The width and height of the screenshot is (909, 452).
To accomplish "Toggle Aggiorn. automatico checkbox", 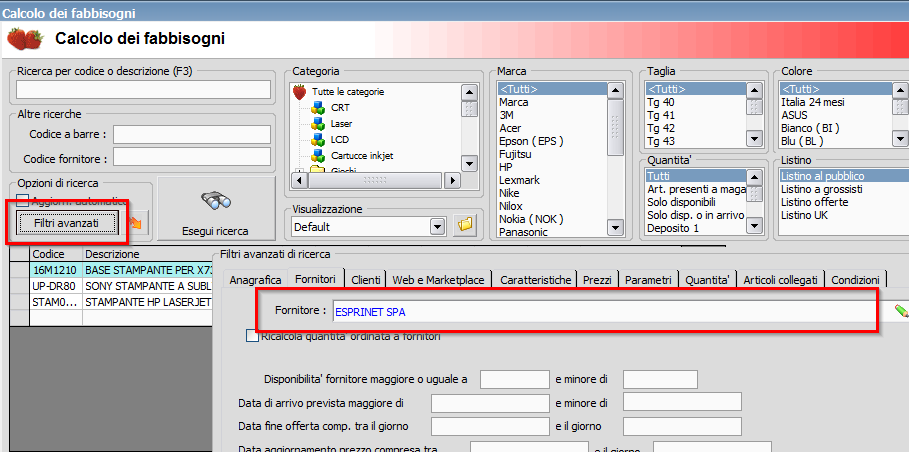I will click(x=23, y=201).
